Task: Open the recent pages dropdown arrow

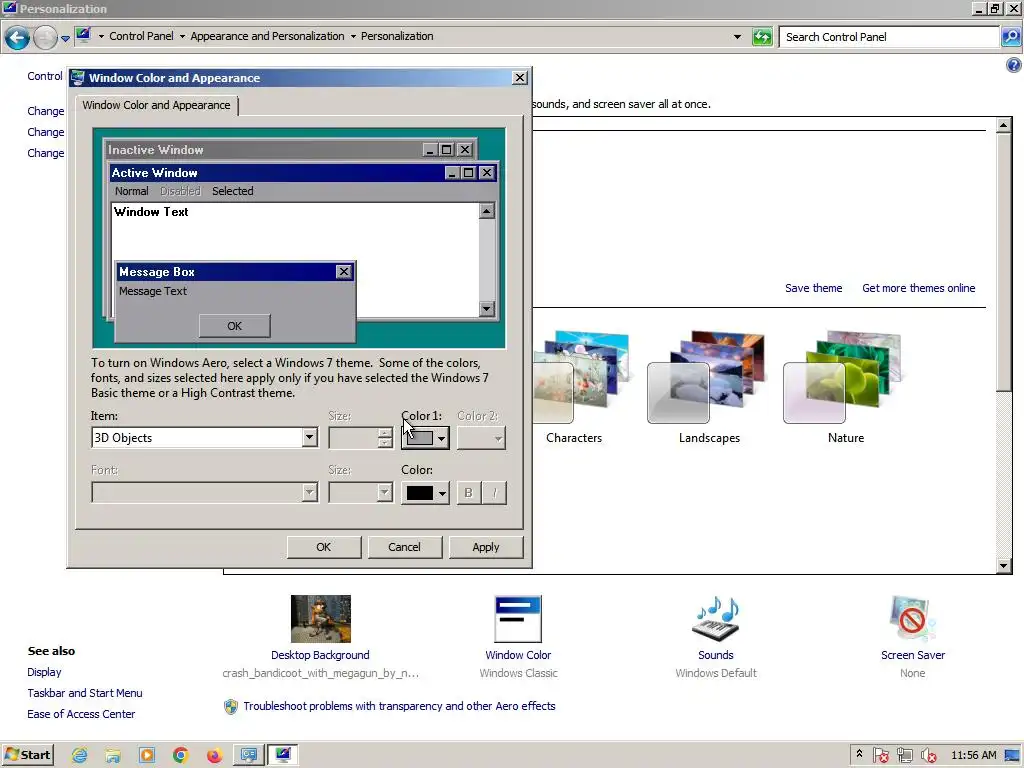Action: point(65,39)
